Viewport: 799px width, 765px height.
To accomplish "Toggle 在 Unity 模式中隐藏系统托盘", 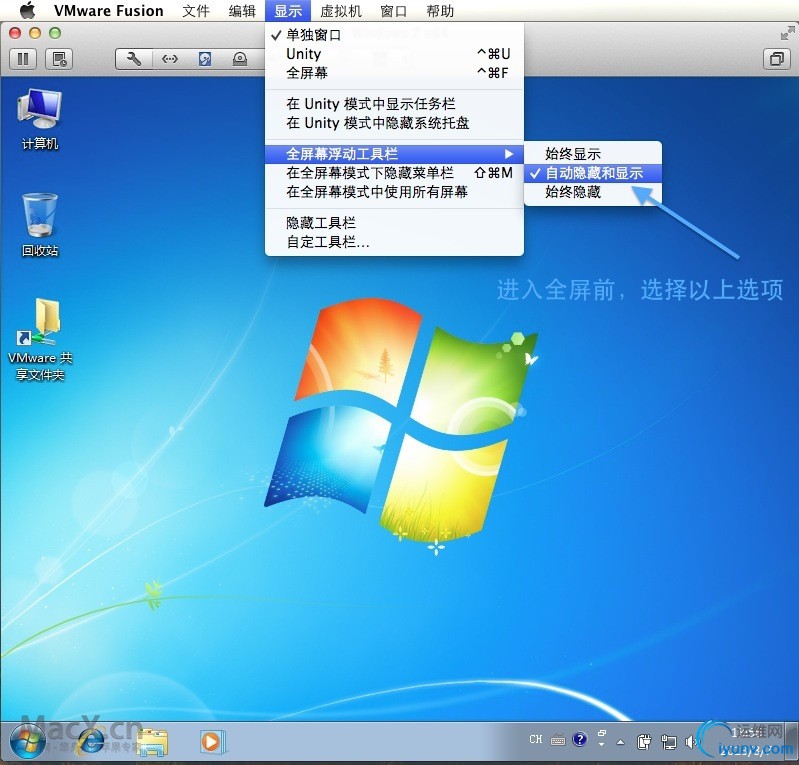I will tap(394, 123).
